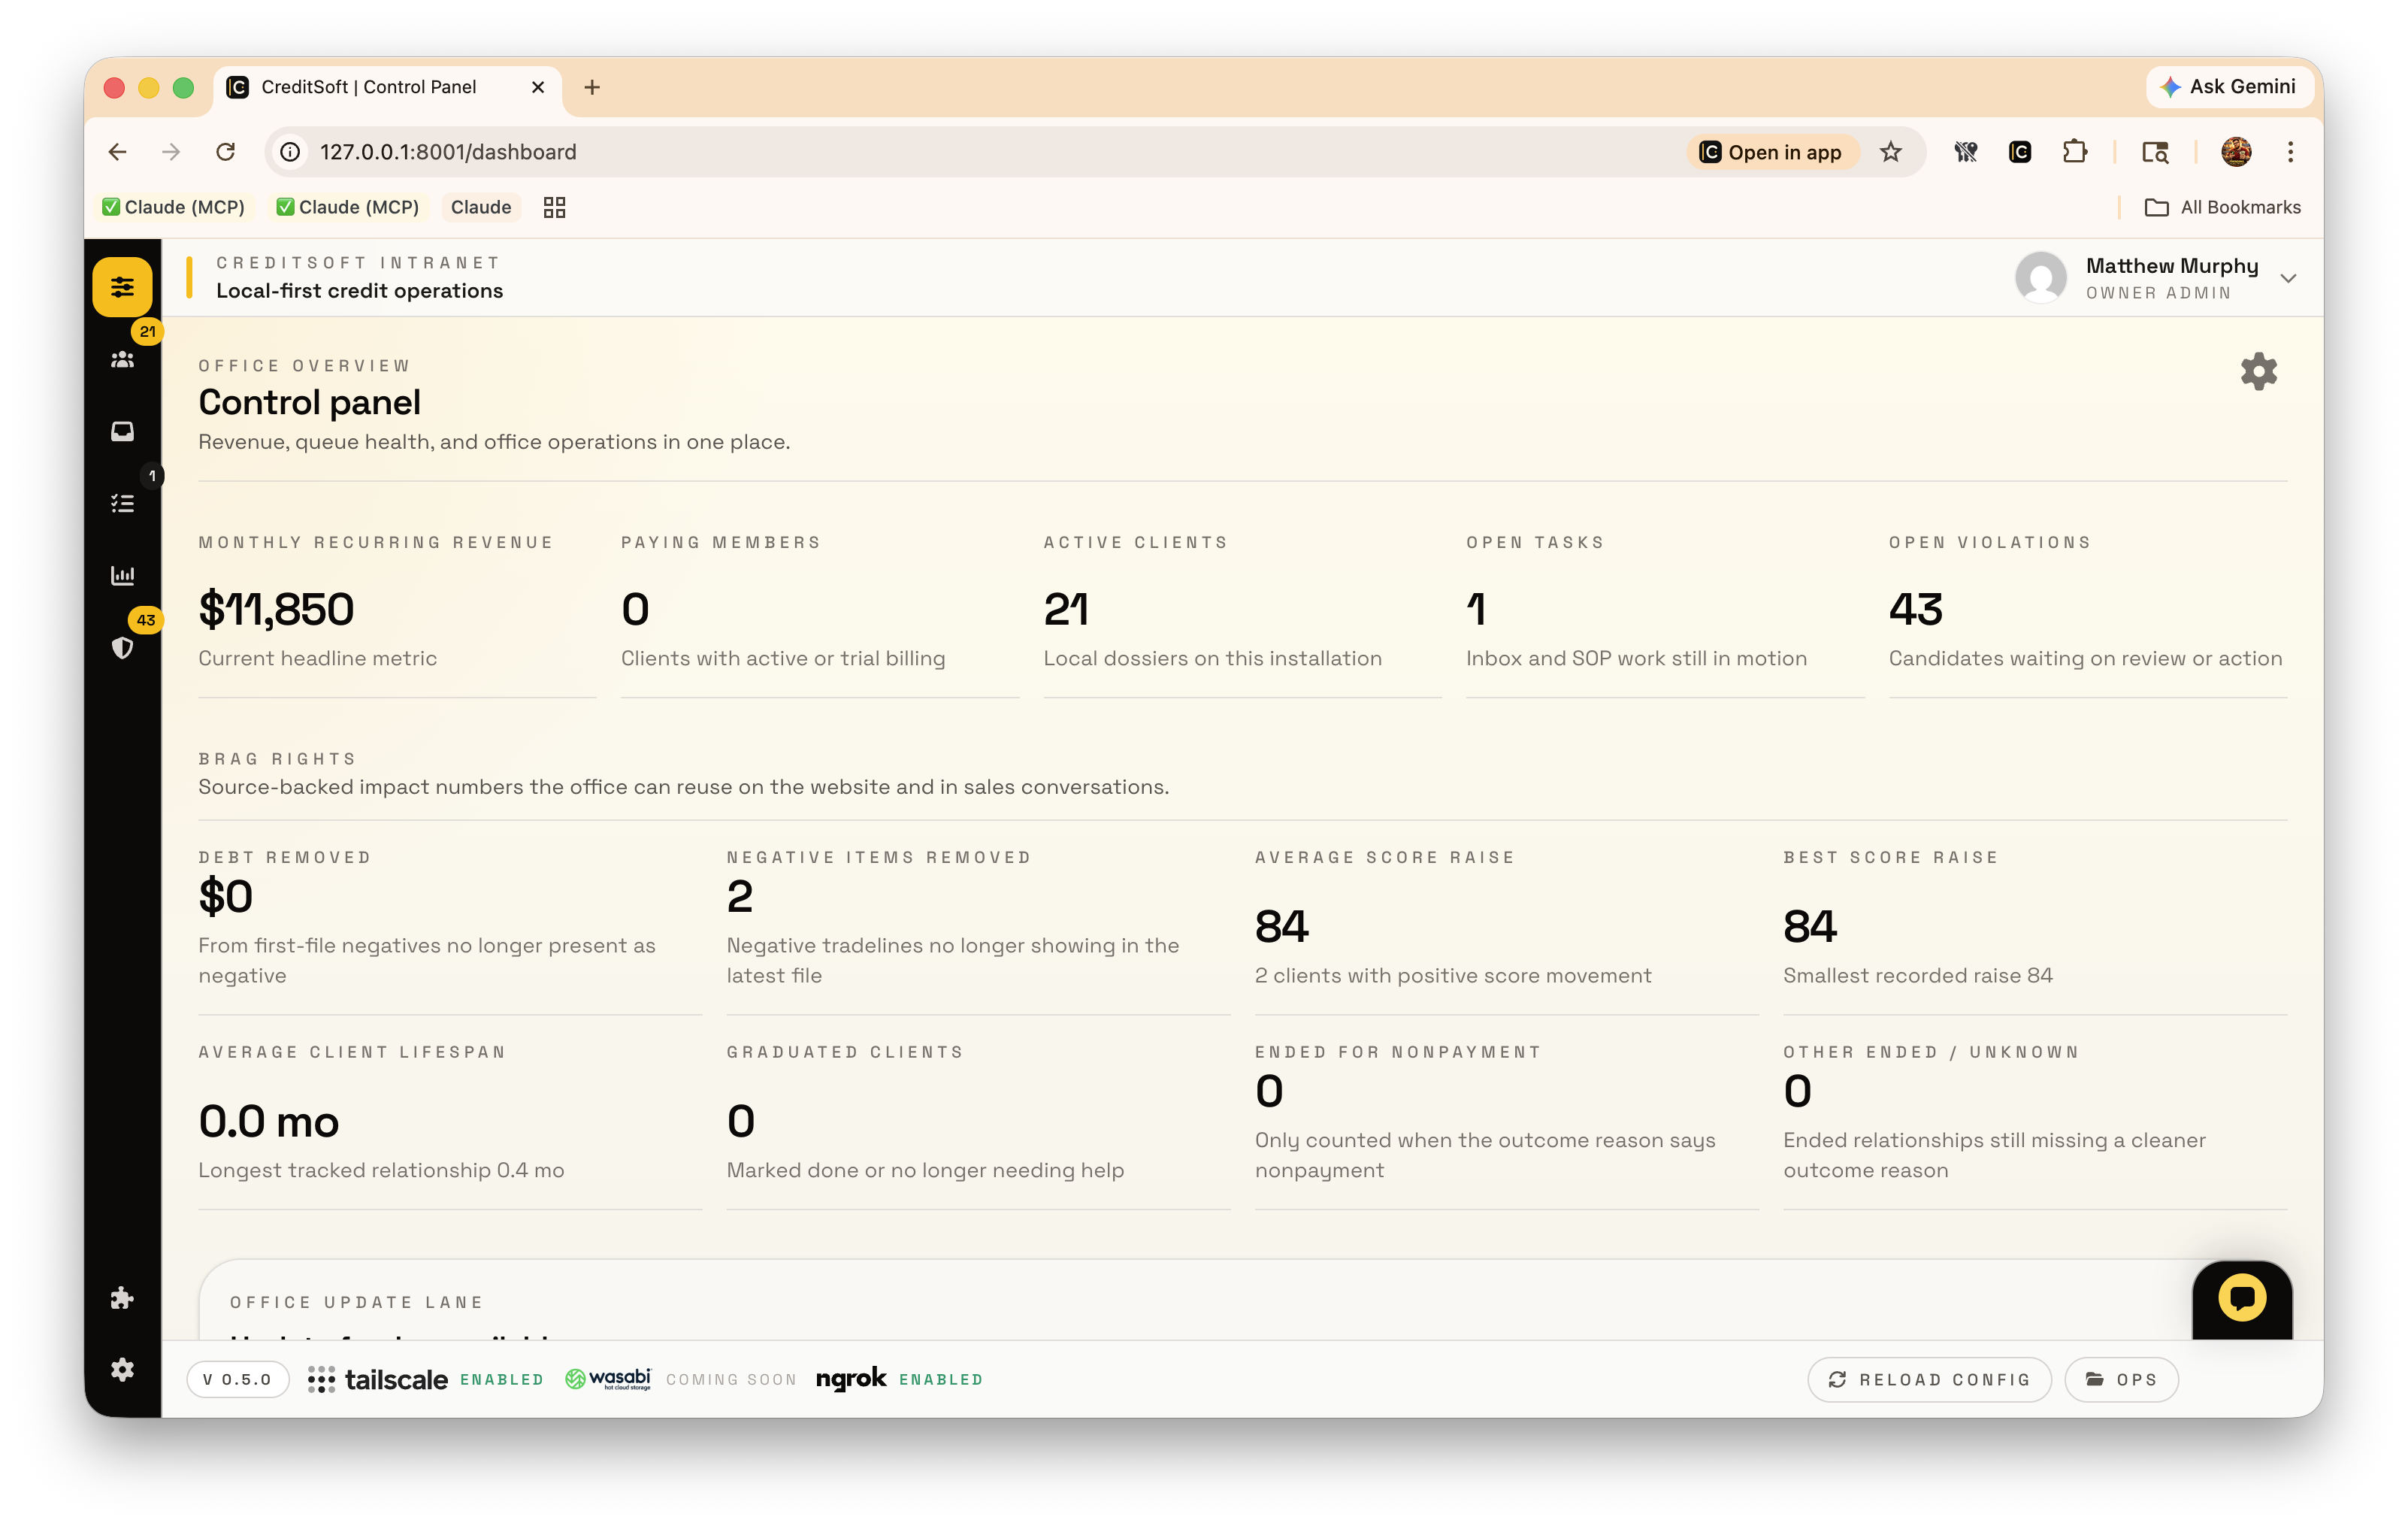The width and height of the screenshot is (2408, 1529).
Task: Open the puzzle-piece integrations sidebar icon
Action: tap(122, 1298)
